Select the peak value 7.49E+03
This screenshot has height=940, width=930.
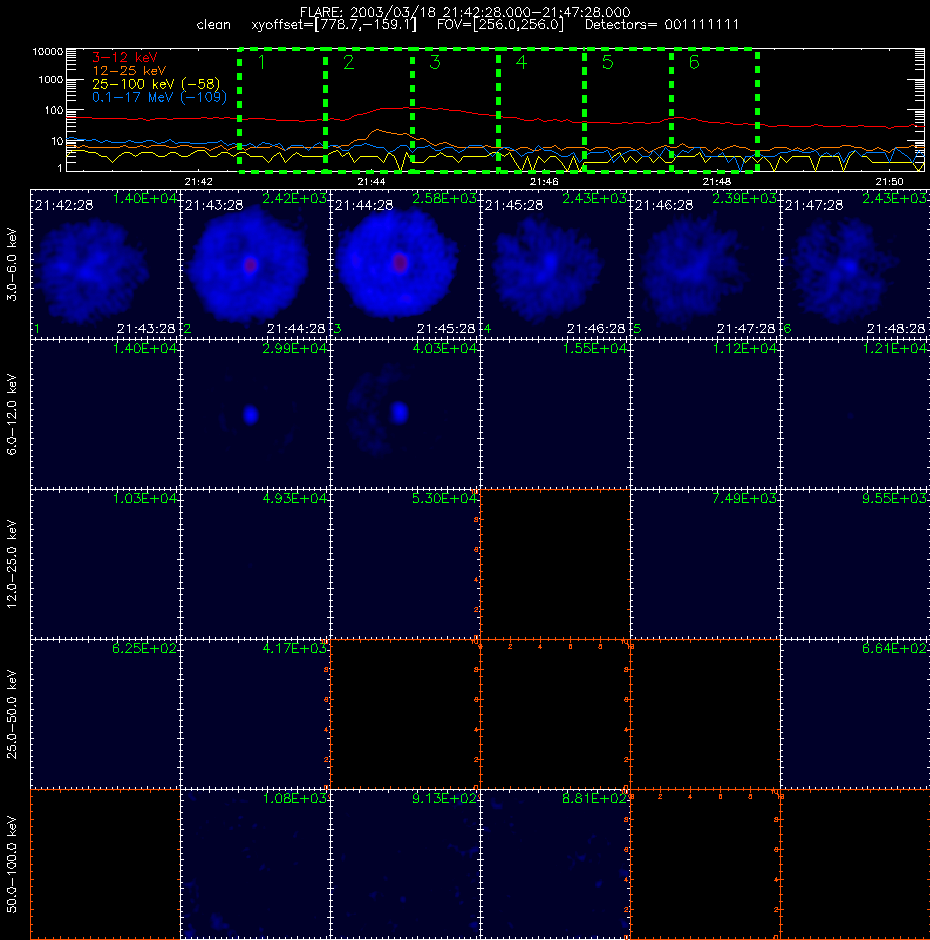[744, 498]
